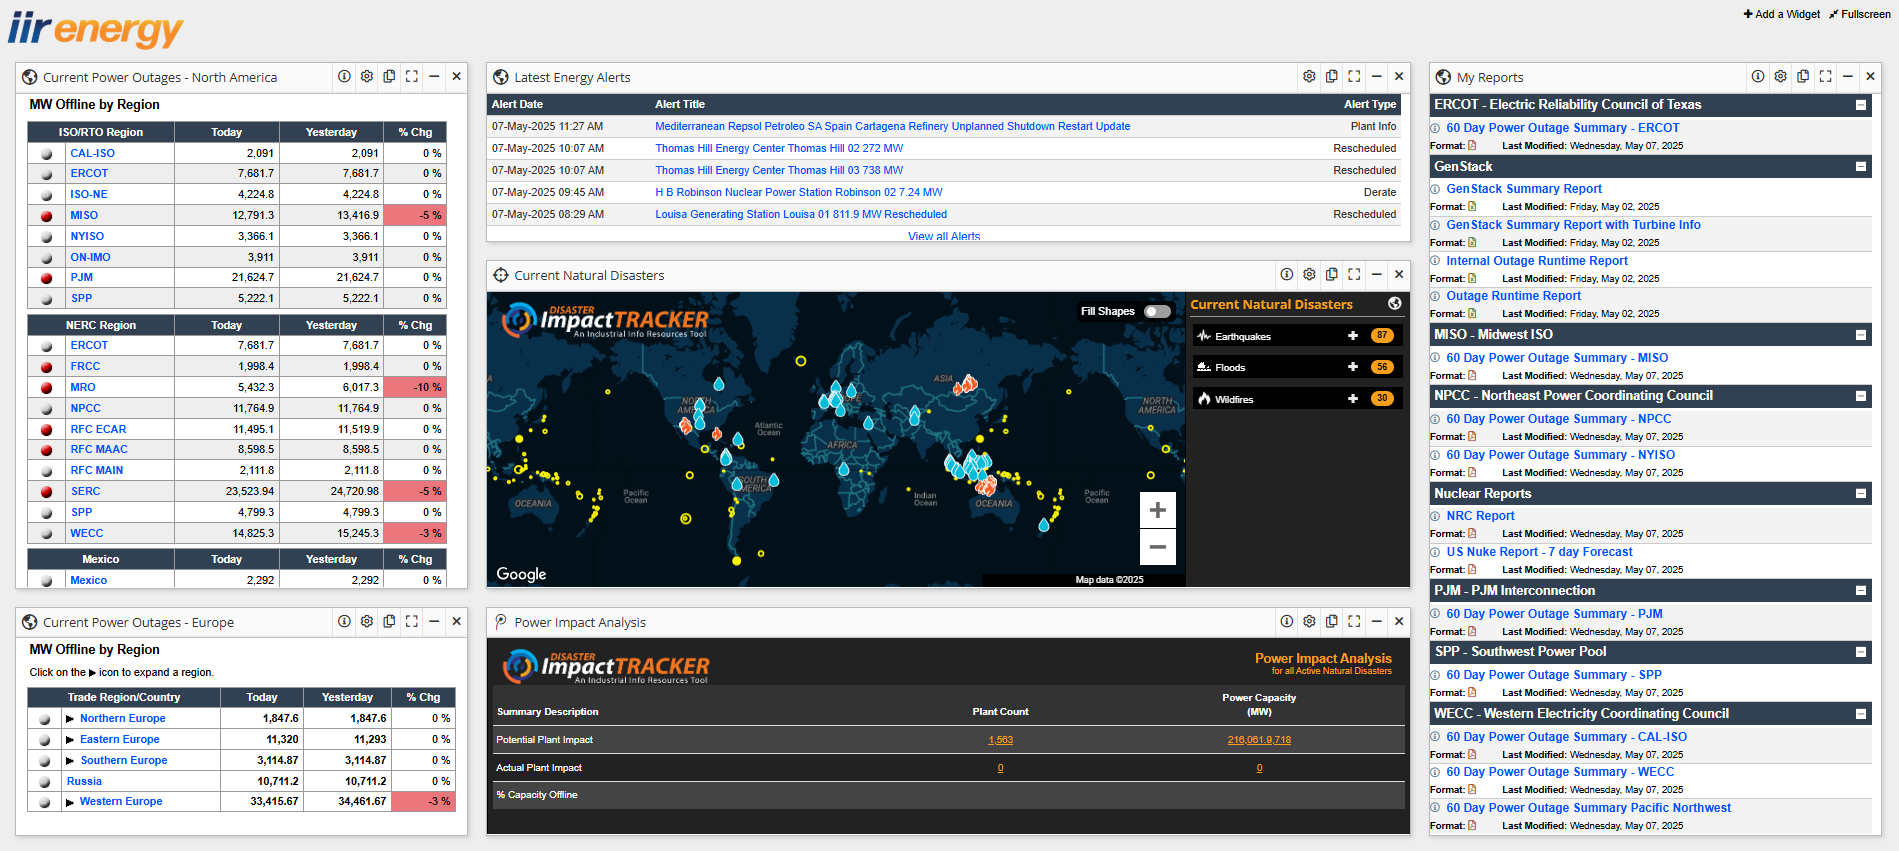Expand Latest Energy Alerts widget to fullscreen
Screen dimensions: 1899x851
point(1354,76)
